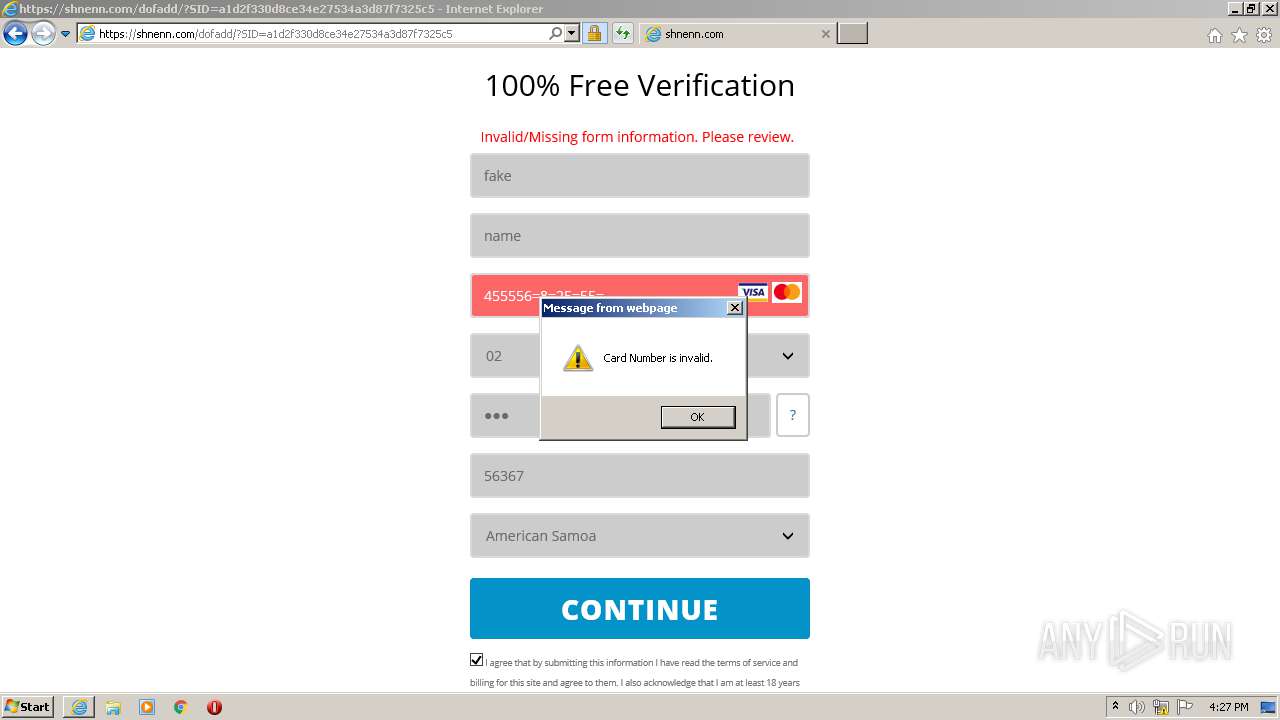Click the Card Number is invalid text
The image size is (1280, 720).
pos(658,358)
